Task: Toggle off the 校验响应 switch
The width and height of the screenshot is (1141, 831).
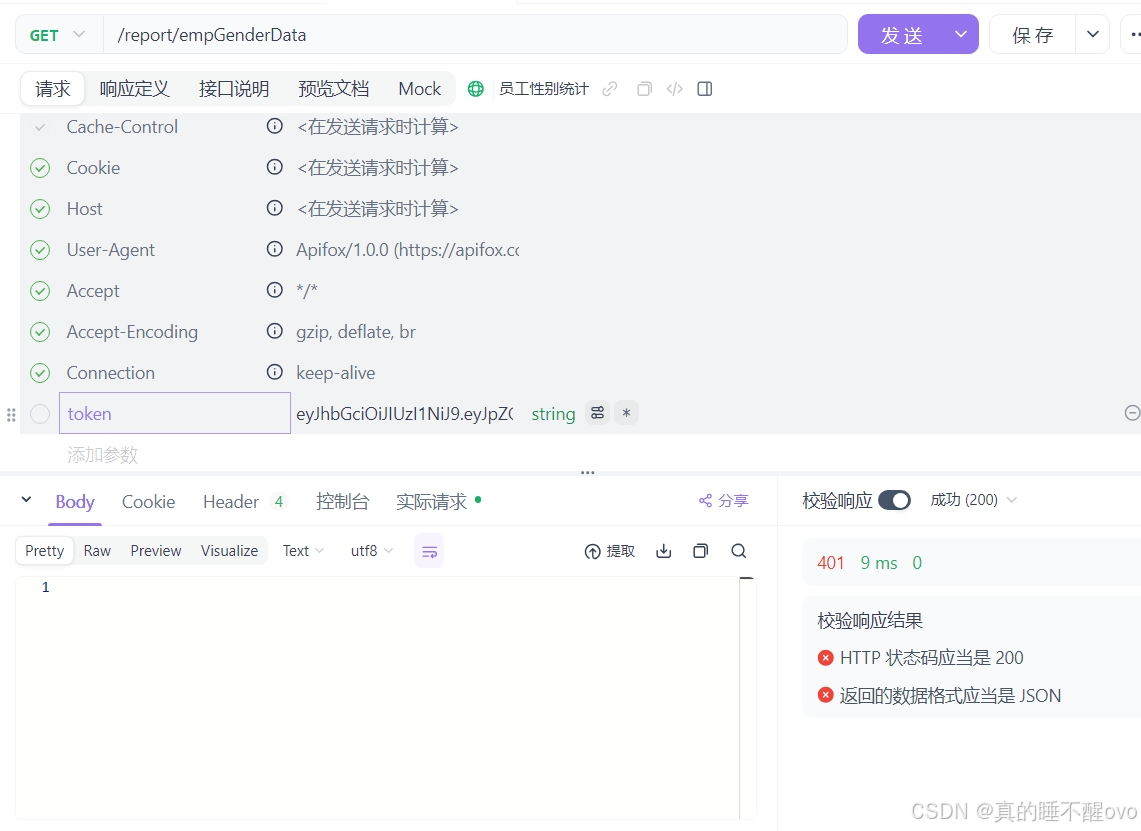Action: coord(895,500)
